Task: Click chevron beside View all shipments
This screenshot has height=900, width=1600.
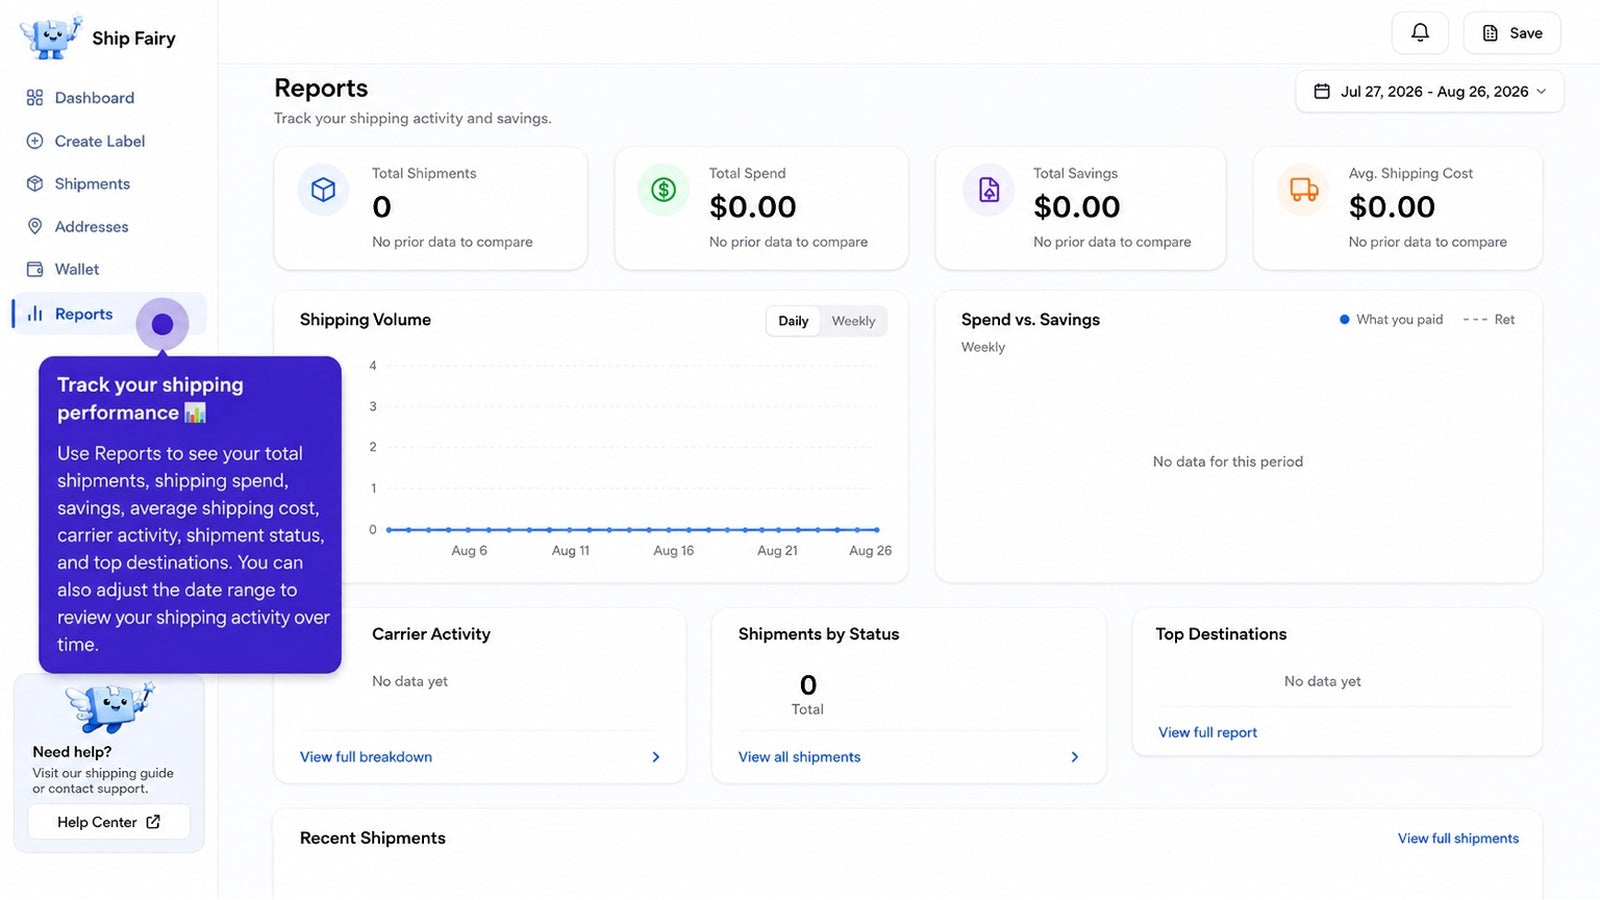Action: pos(1075,757)
